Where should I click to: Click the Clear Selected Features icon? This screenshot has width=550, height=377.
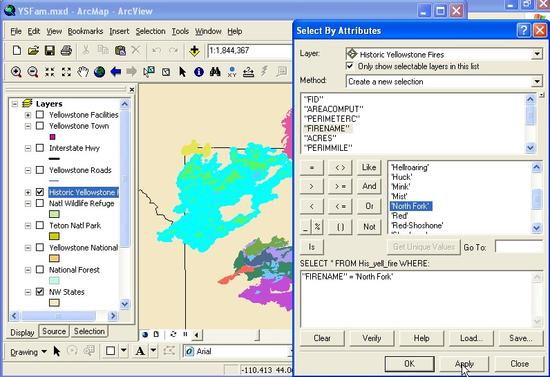[x=166, y=72]
